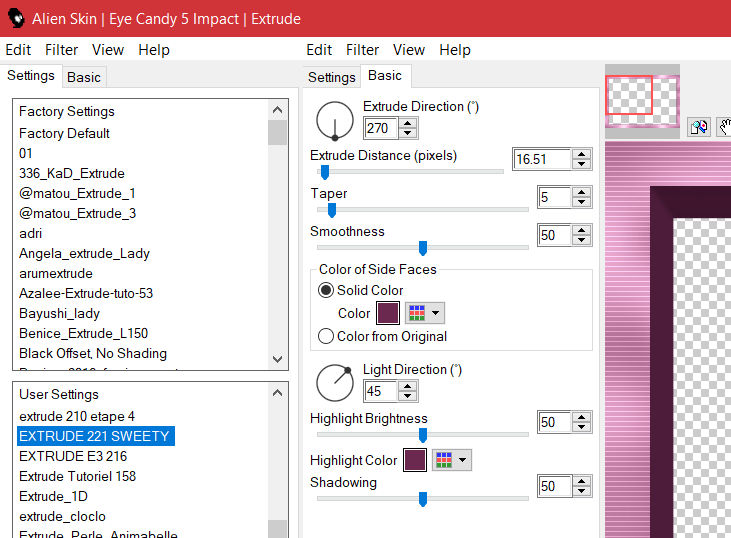Select the Black Offset, No Shading preset
This screenshot has width=731, height=538.
93,353
